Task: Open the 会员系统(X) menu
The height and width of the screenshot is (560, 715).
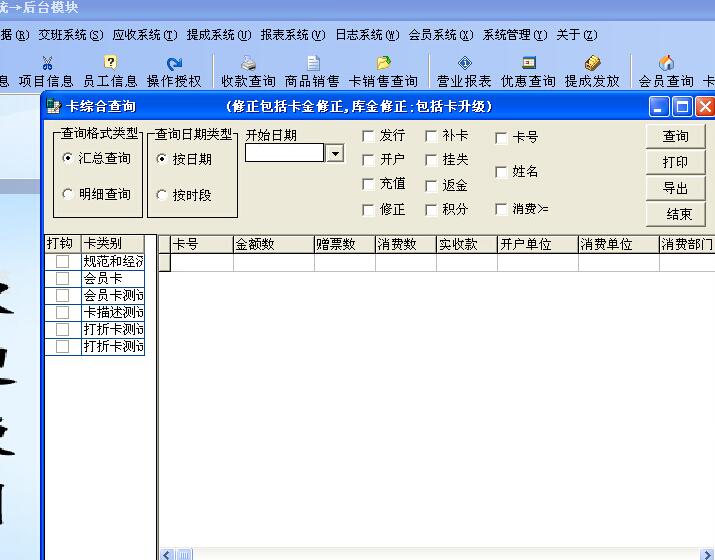Action: click(x=441, y=35)
